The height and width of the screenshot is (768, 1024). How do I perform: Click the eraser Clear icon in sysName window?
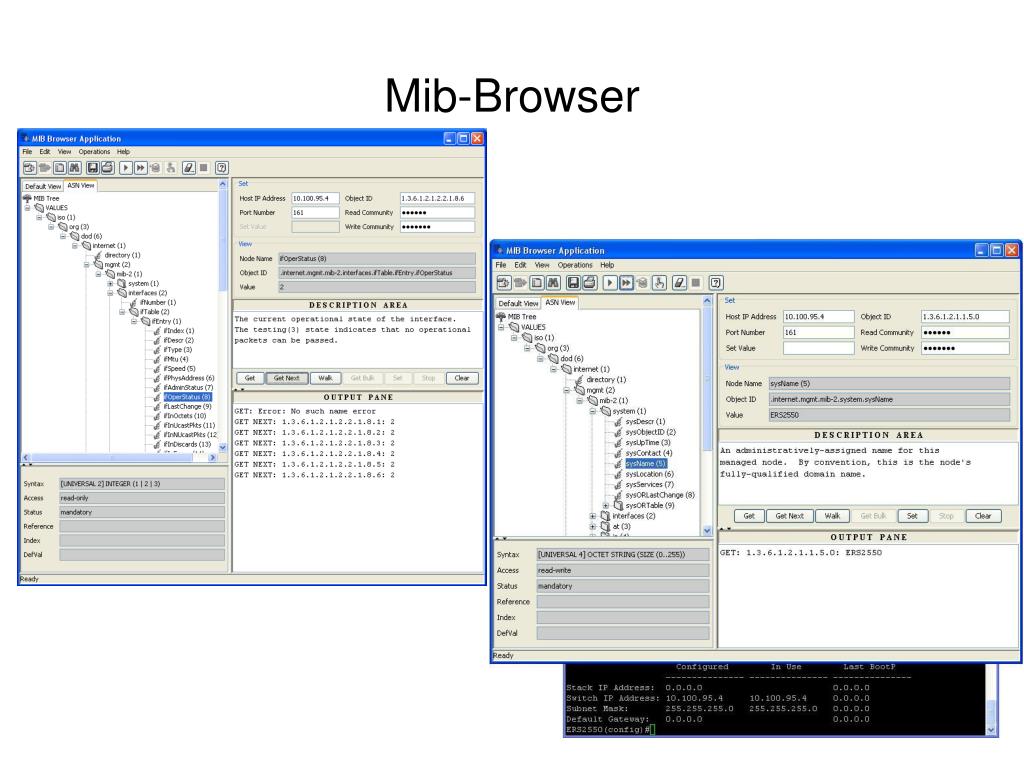click(x=680, y=283)
